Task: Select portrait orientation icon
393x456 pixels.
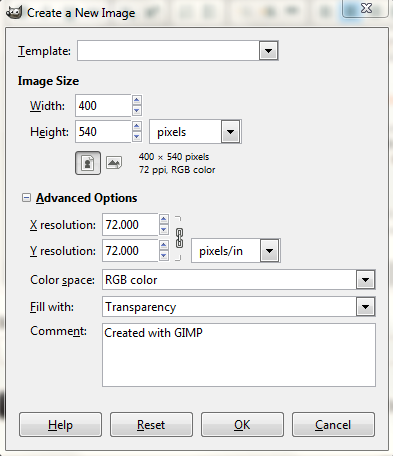Action: coord(88,163)
